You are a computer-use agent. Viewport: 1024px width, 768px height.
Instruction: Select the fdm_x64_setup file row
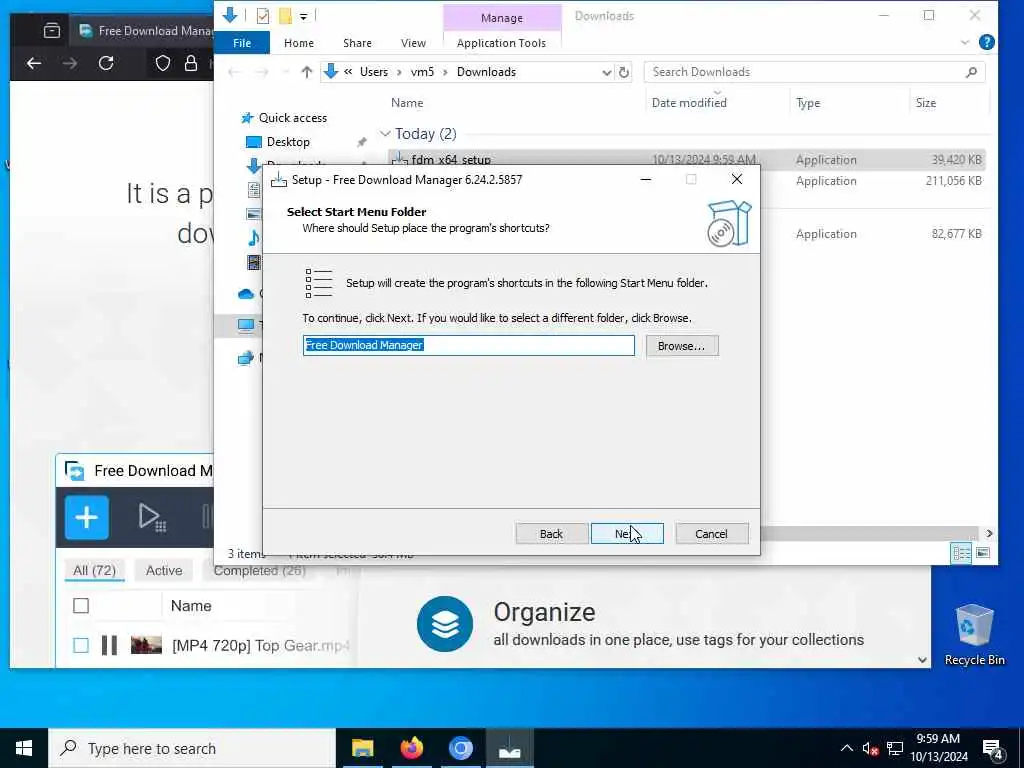686,159
